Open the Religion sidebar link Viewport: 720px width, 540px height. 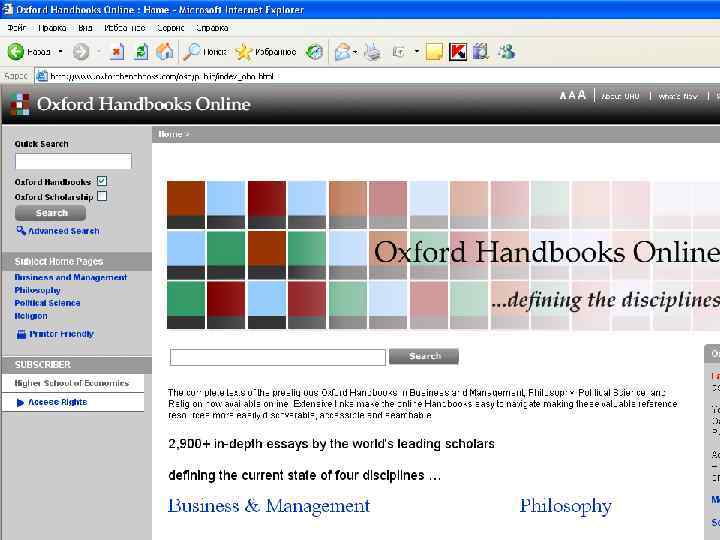[31, 316]
